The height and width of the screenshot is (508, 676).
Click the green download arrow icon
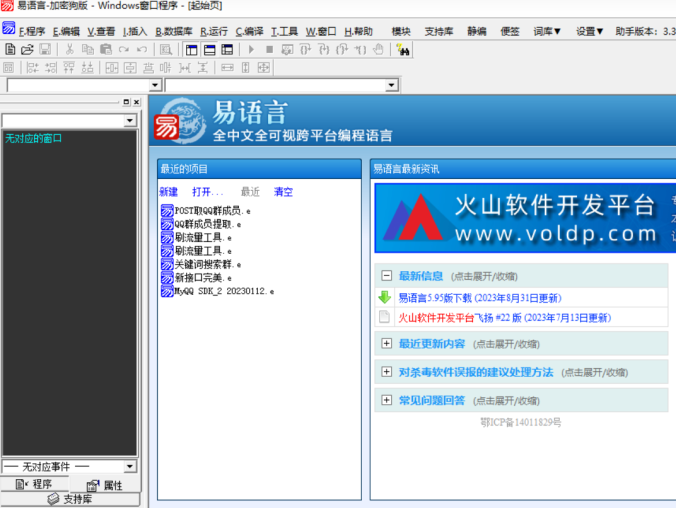pyautogui.click(x=384, y=298)
